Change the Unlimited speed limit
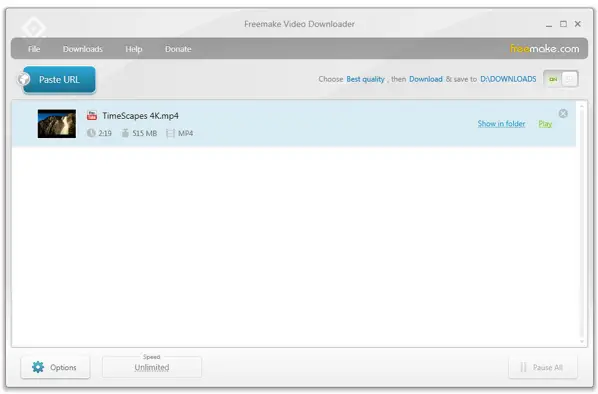Viewport: 598px width, 394px height. pos(152,367)
